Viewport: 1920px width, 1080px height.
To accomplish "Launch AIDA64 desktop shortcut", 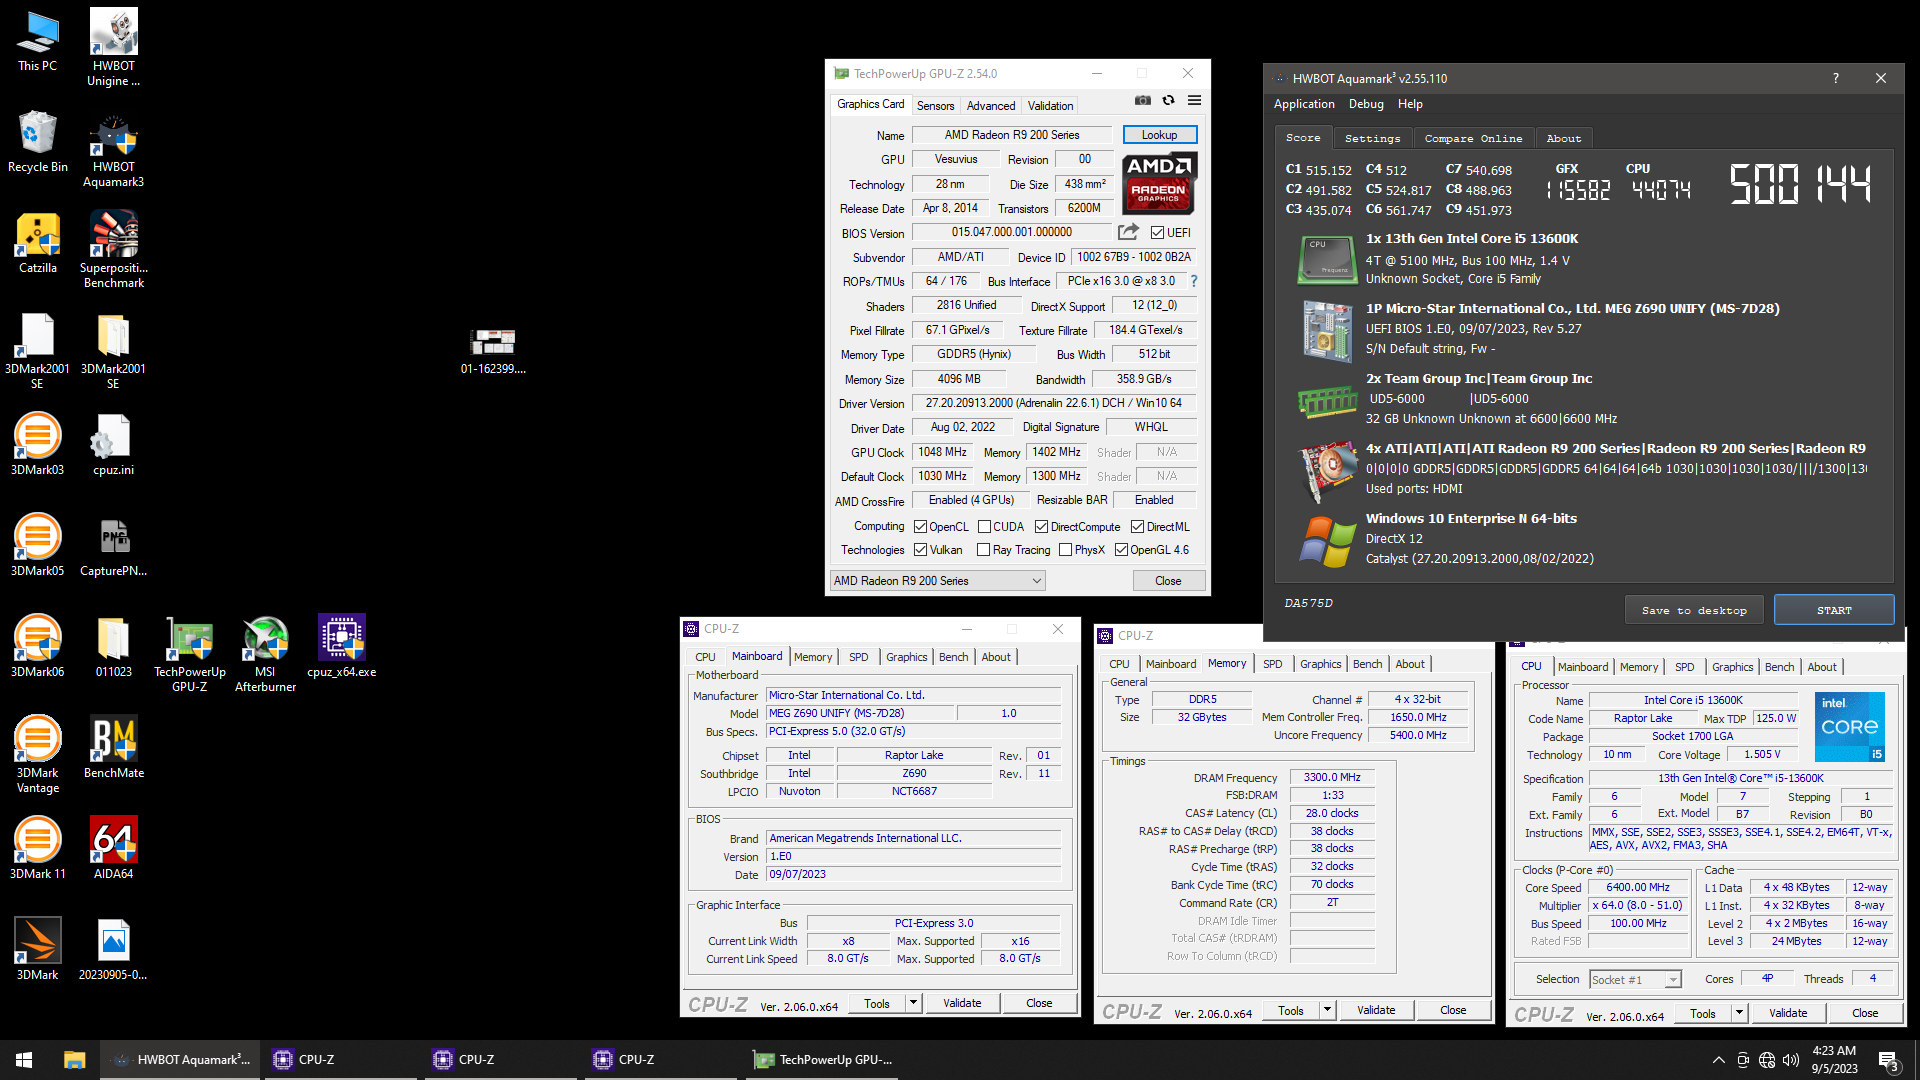I will 113,849.
